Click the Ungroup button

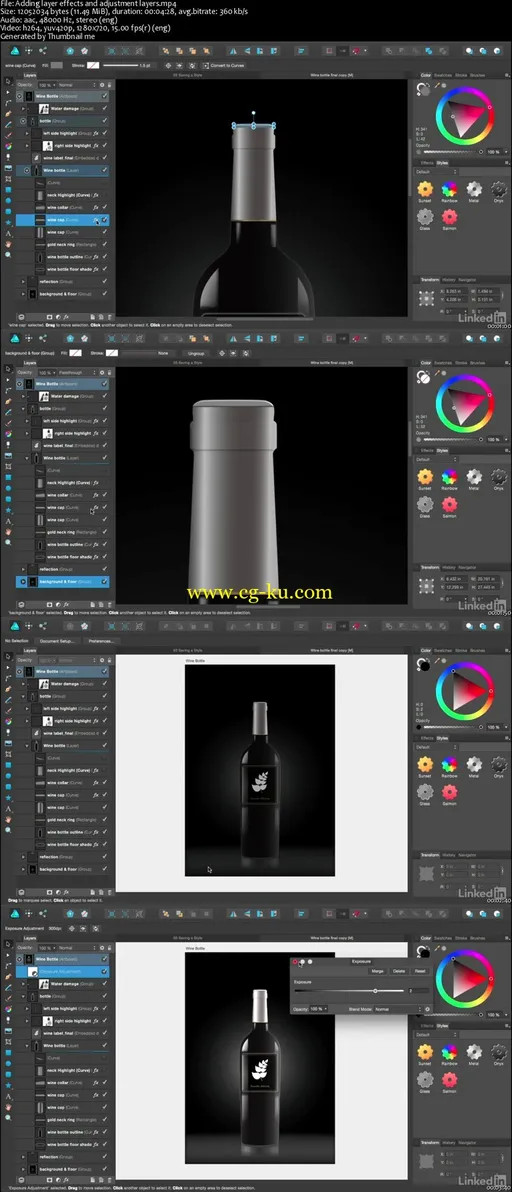click(196, 353)
